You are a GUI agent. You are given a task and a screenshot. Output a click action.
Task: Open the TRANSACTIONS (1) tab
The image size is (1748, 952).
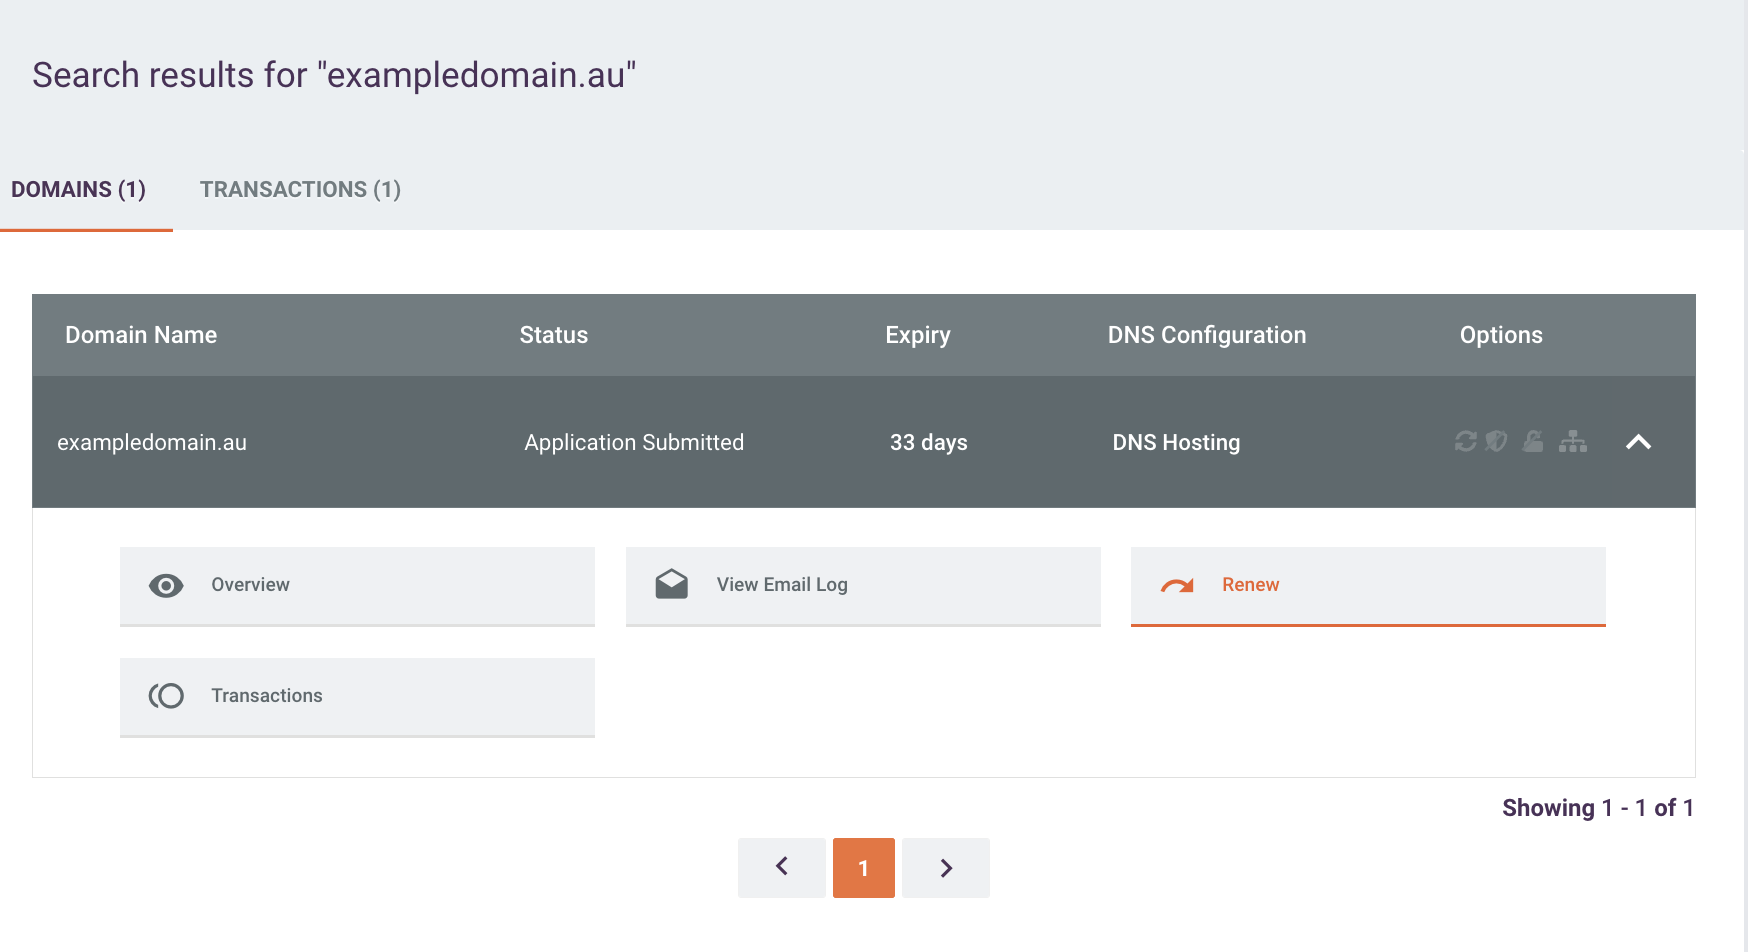point(300,190)
